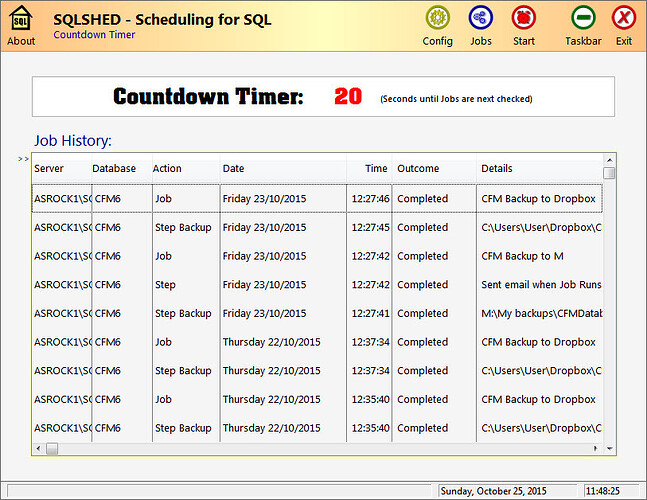Select the 'CFM Backup to M' job row
647x500 pixels.
(316, 256)
